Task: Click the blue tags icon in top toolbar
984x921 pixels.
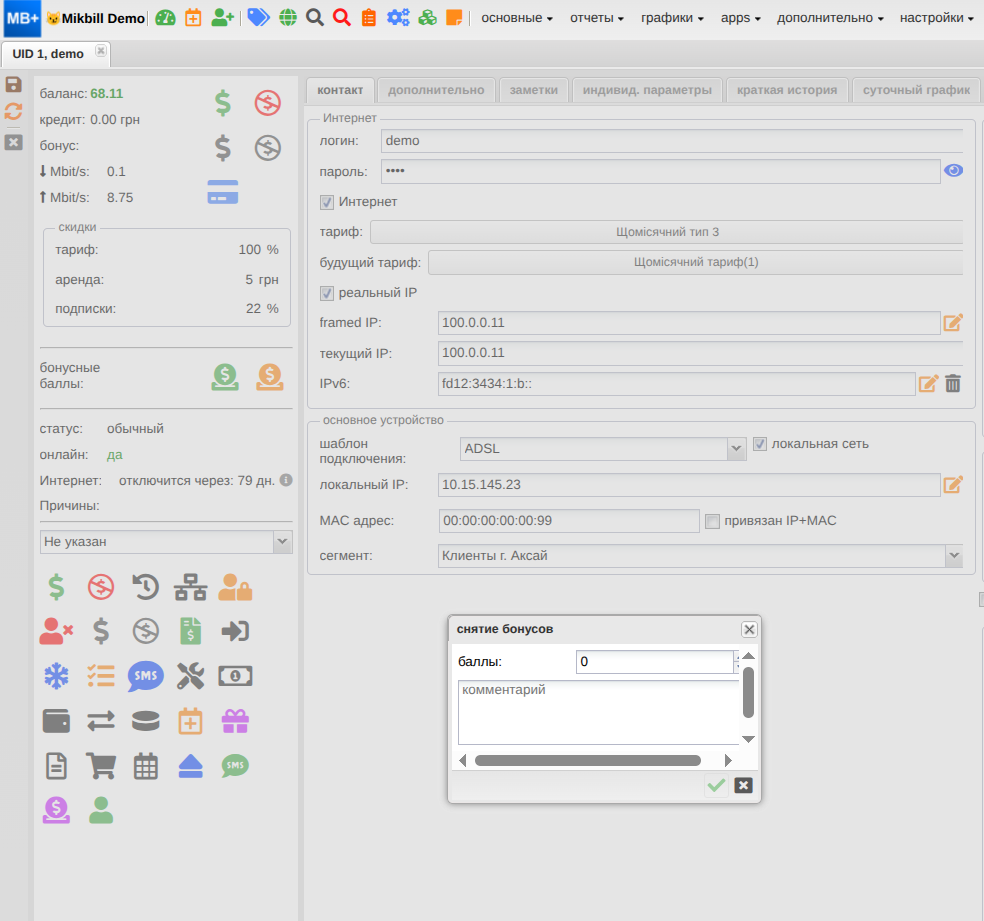Action: tap(259, 18)
